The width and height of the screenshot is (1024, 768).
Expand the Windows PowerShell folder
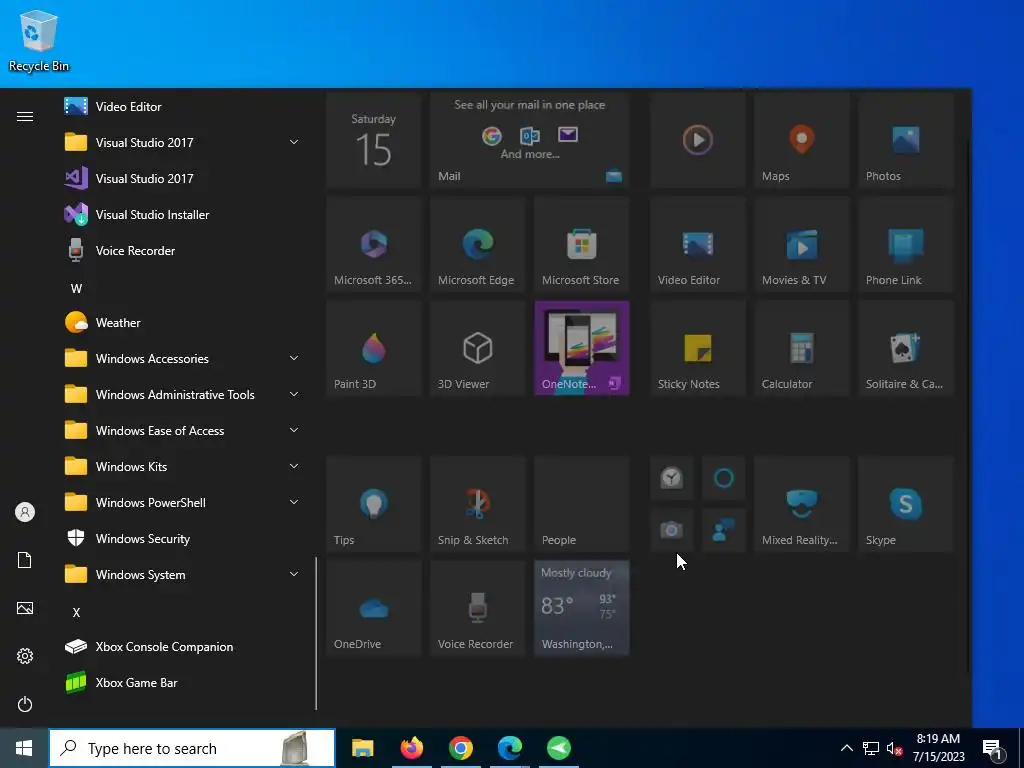(x=182, y=502)
